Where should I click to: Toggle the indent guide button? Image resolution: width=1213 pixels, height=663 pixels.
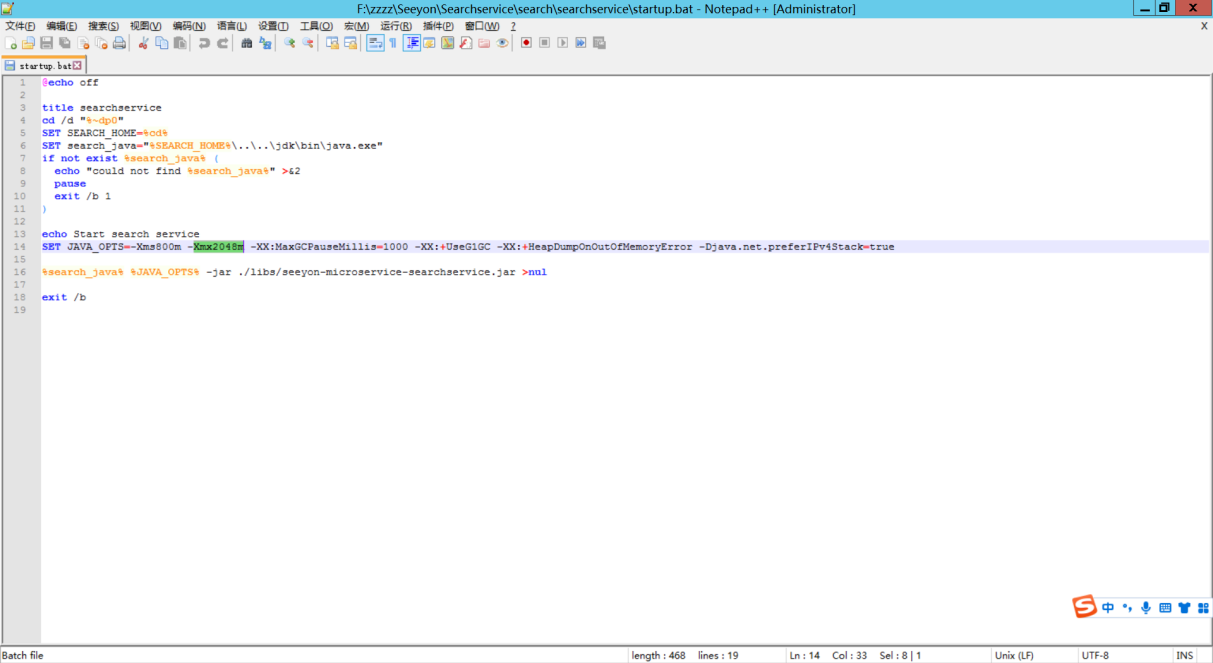412,43
